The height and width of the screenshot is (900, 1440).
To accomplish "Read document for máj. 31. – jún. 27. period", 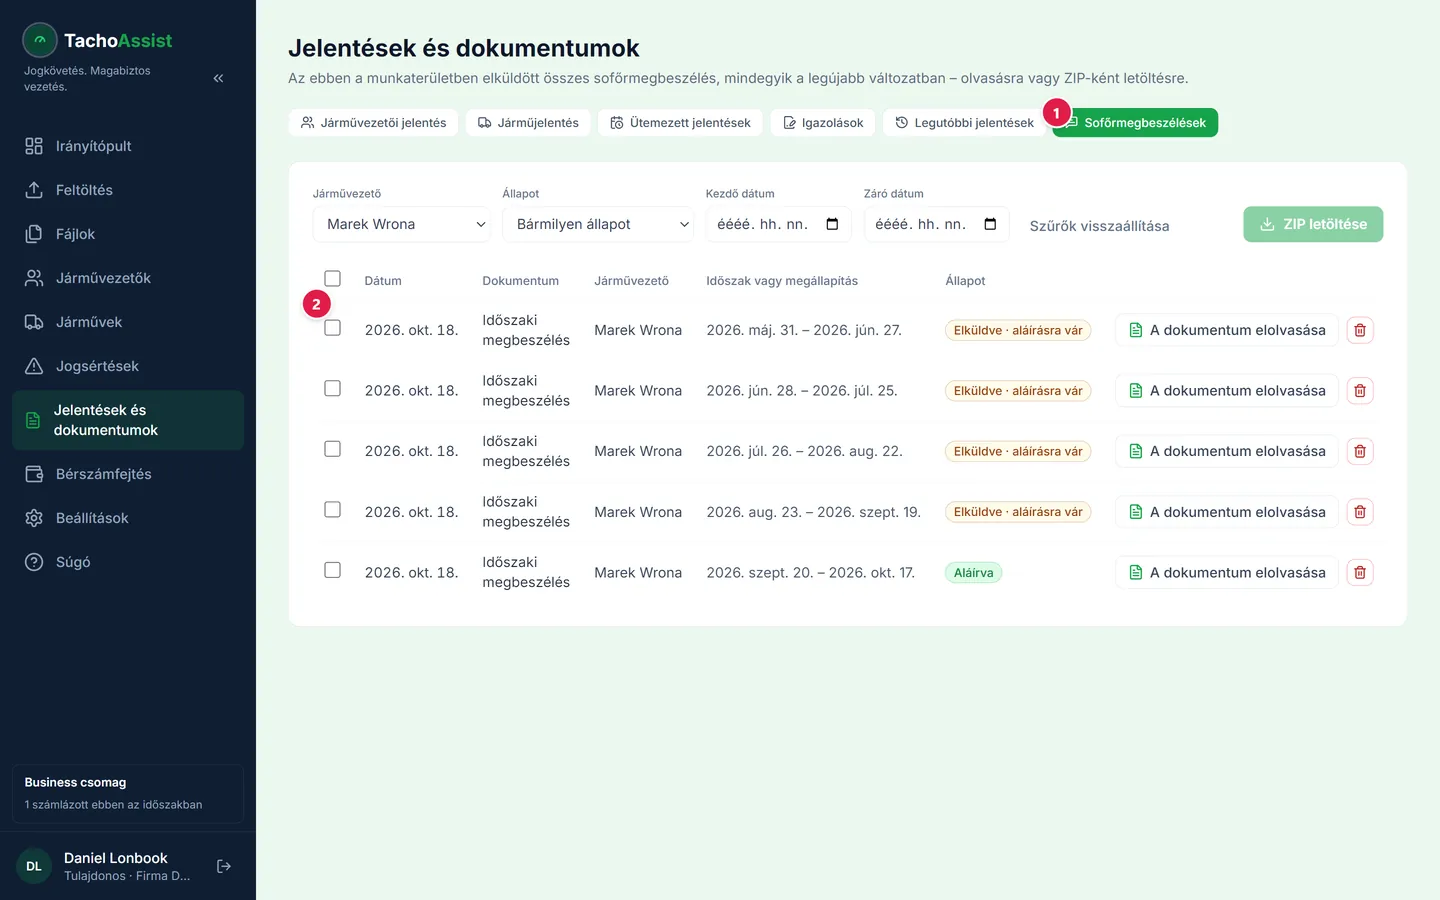I will 1227,330.
